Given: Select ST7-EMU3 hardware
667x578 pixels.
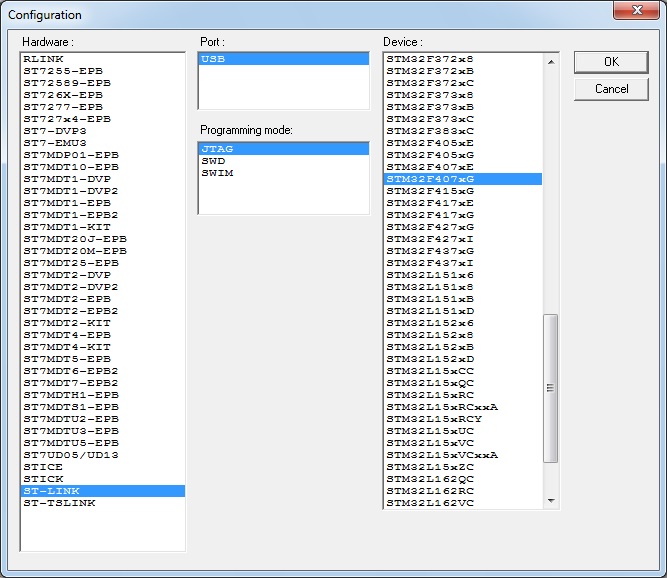Looking at the screenshot, I should pyautogui.click(x=103, y=142).
